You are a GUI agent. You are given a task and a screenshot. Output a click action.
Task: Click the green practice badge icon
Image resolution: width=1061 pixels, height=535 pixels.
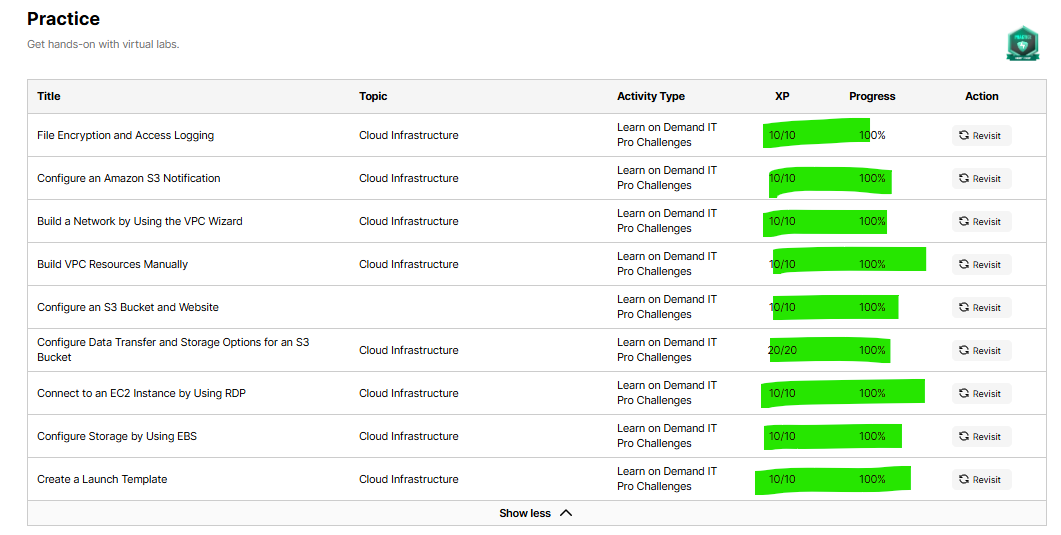click(x=1022, y=44)
